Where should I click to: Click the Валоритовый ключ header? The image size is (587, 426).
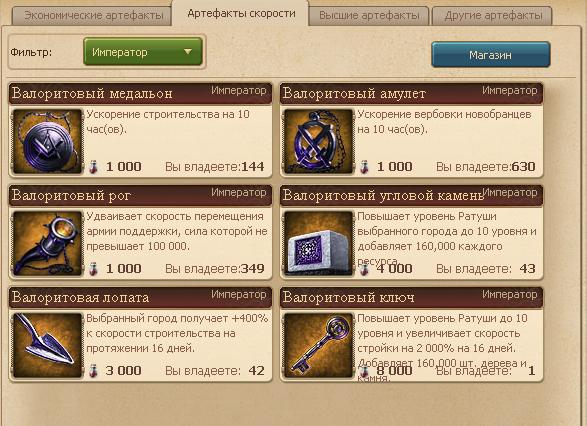(411, 297)
